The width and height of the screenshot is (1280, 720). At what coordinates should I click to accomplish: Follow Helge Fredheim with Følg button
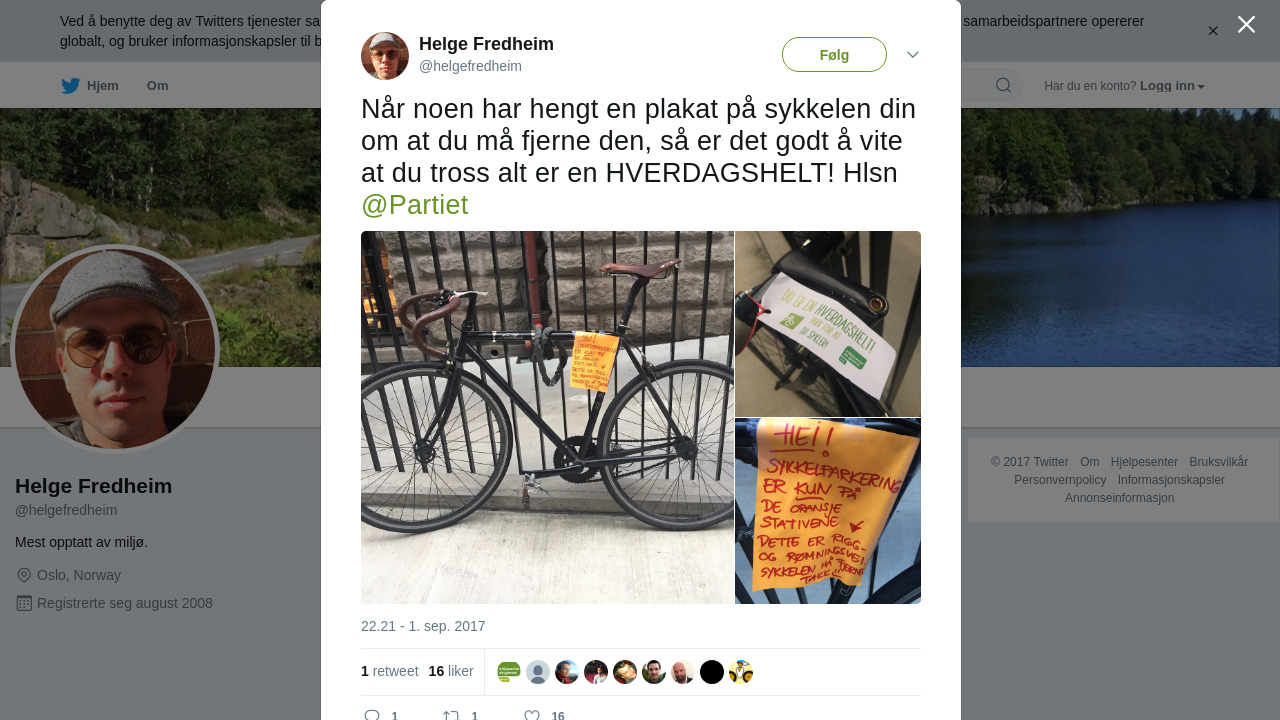click(834, 55)
